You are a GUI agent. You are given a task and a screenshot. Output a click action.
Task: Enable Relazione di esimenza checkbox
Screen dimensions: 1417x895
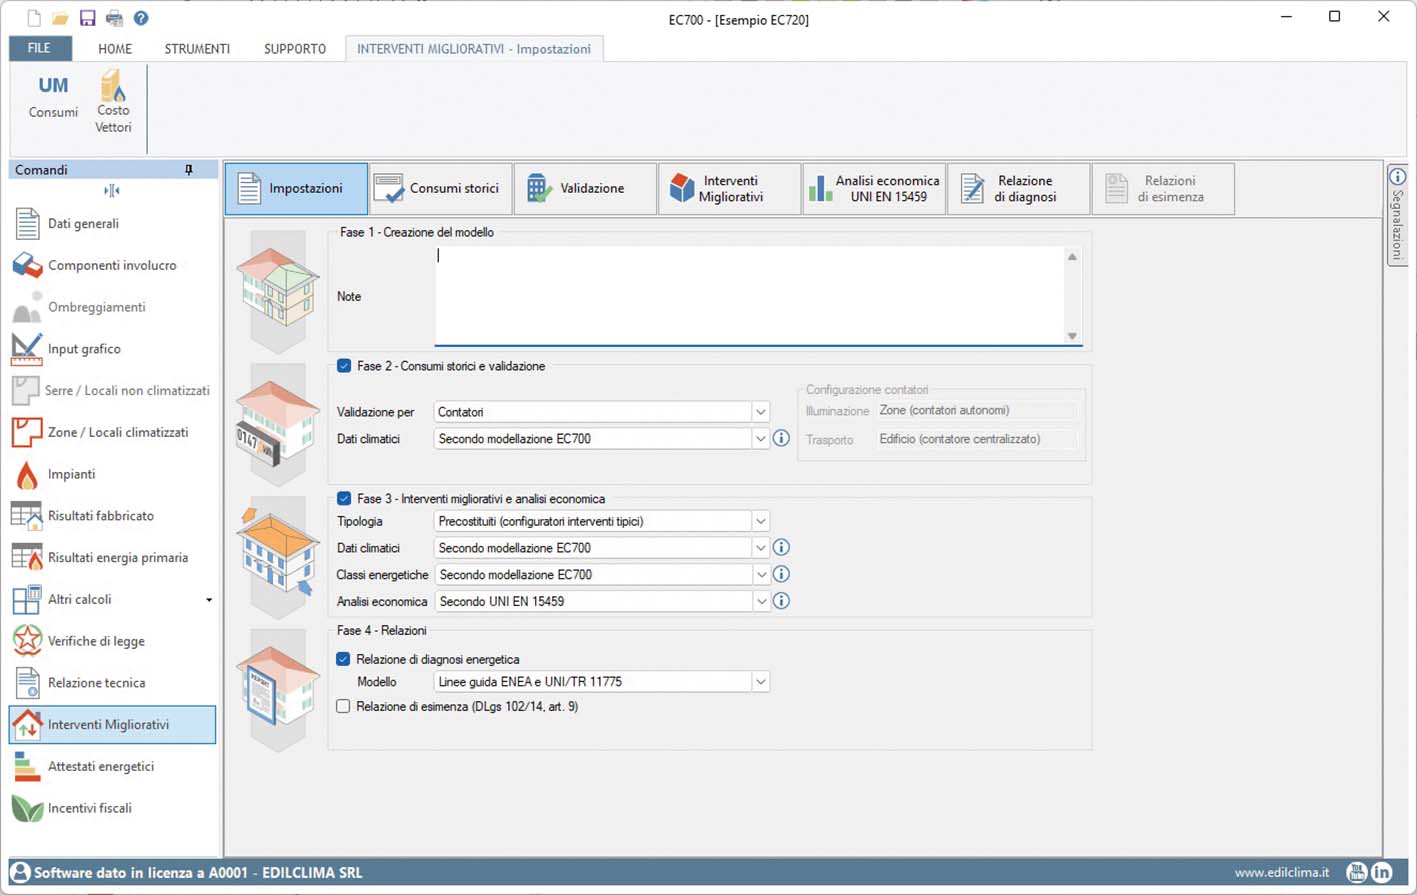[343, 706]
